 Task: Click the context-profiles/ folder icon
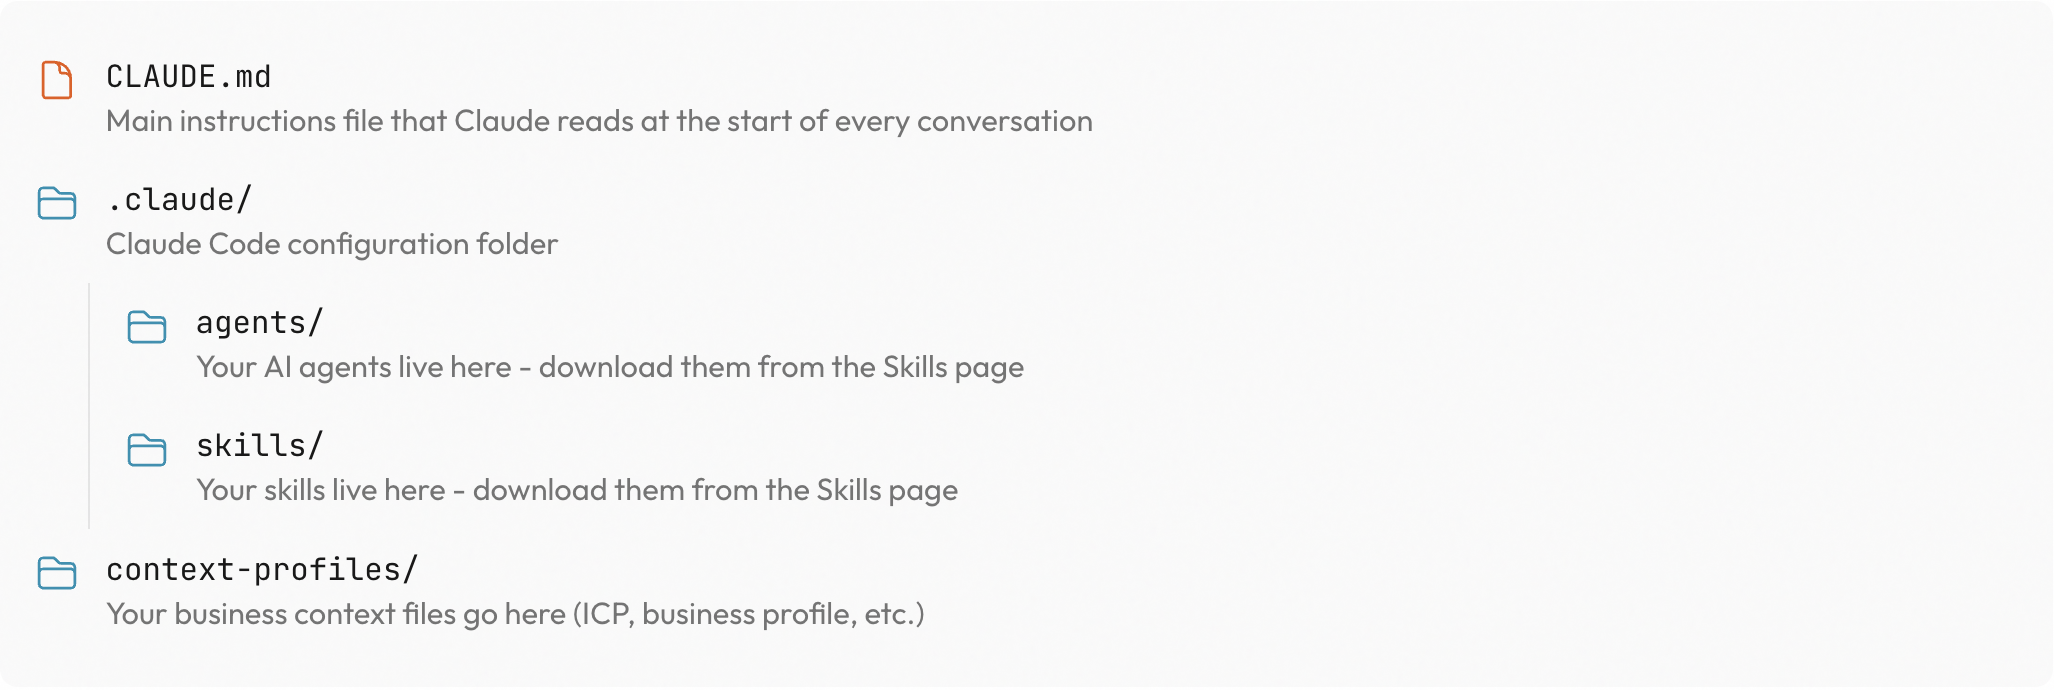[x=57, y=573]
